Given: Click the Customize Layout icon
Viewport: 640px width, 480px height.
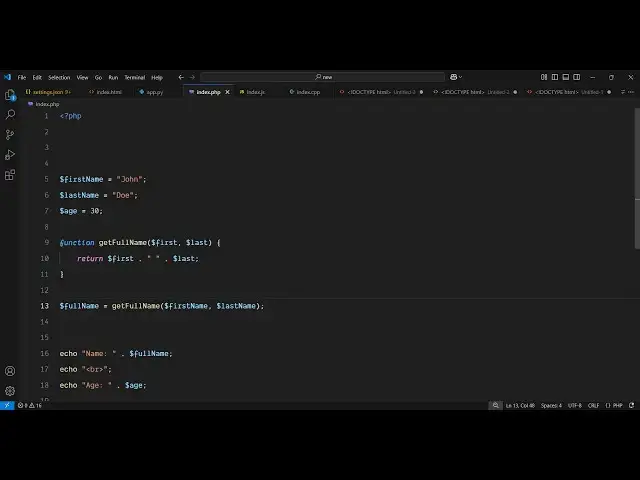Looking at the screenshot, I should coord(544,77).
